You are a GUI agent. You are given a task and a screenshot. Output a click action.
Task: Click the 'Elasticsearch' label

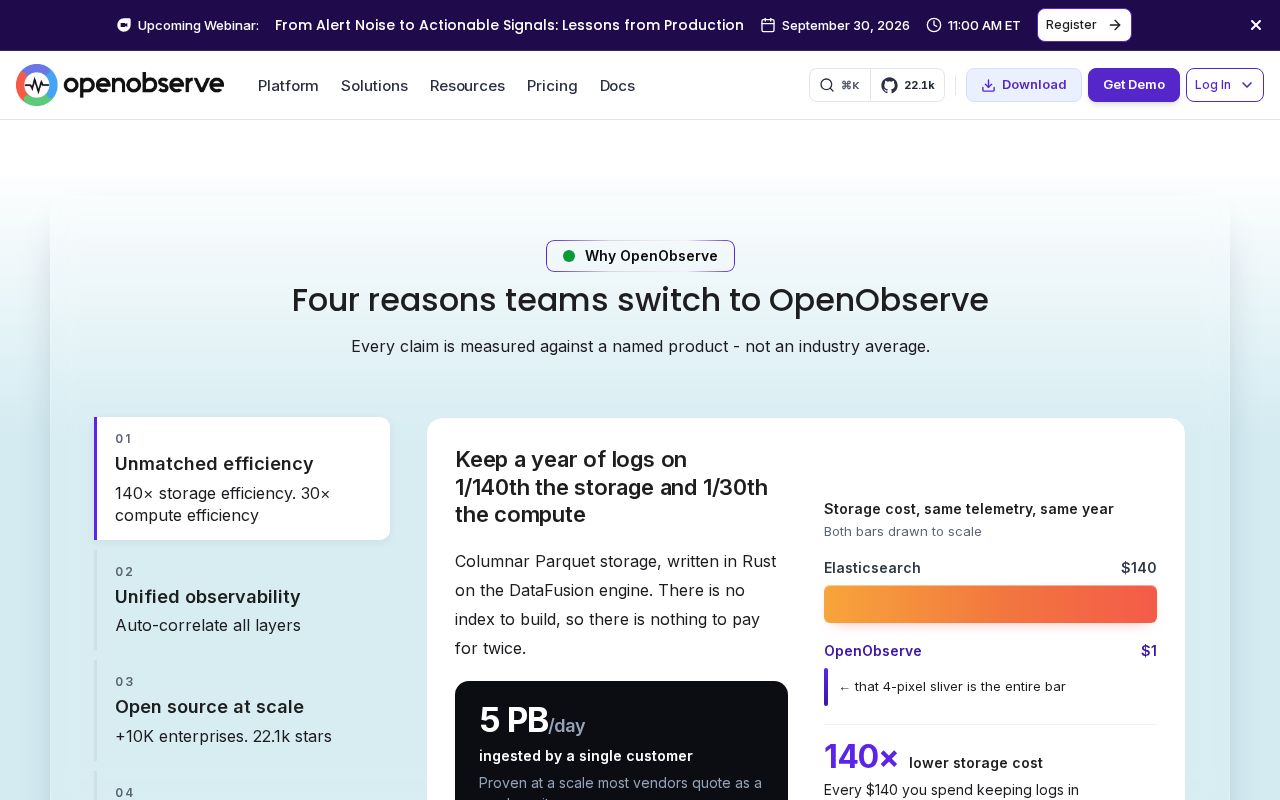coord(872,568)
